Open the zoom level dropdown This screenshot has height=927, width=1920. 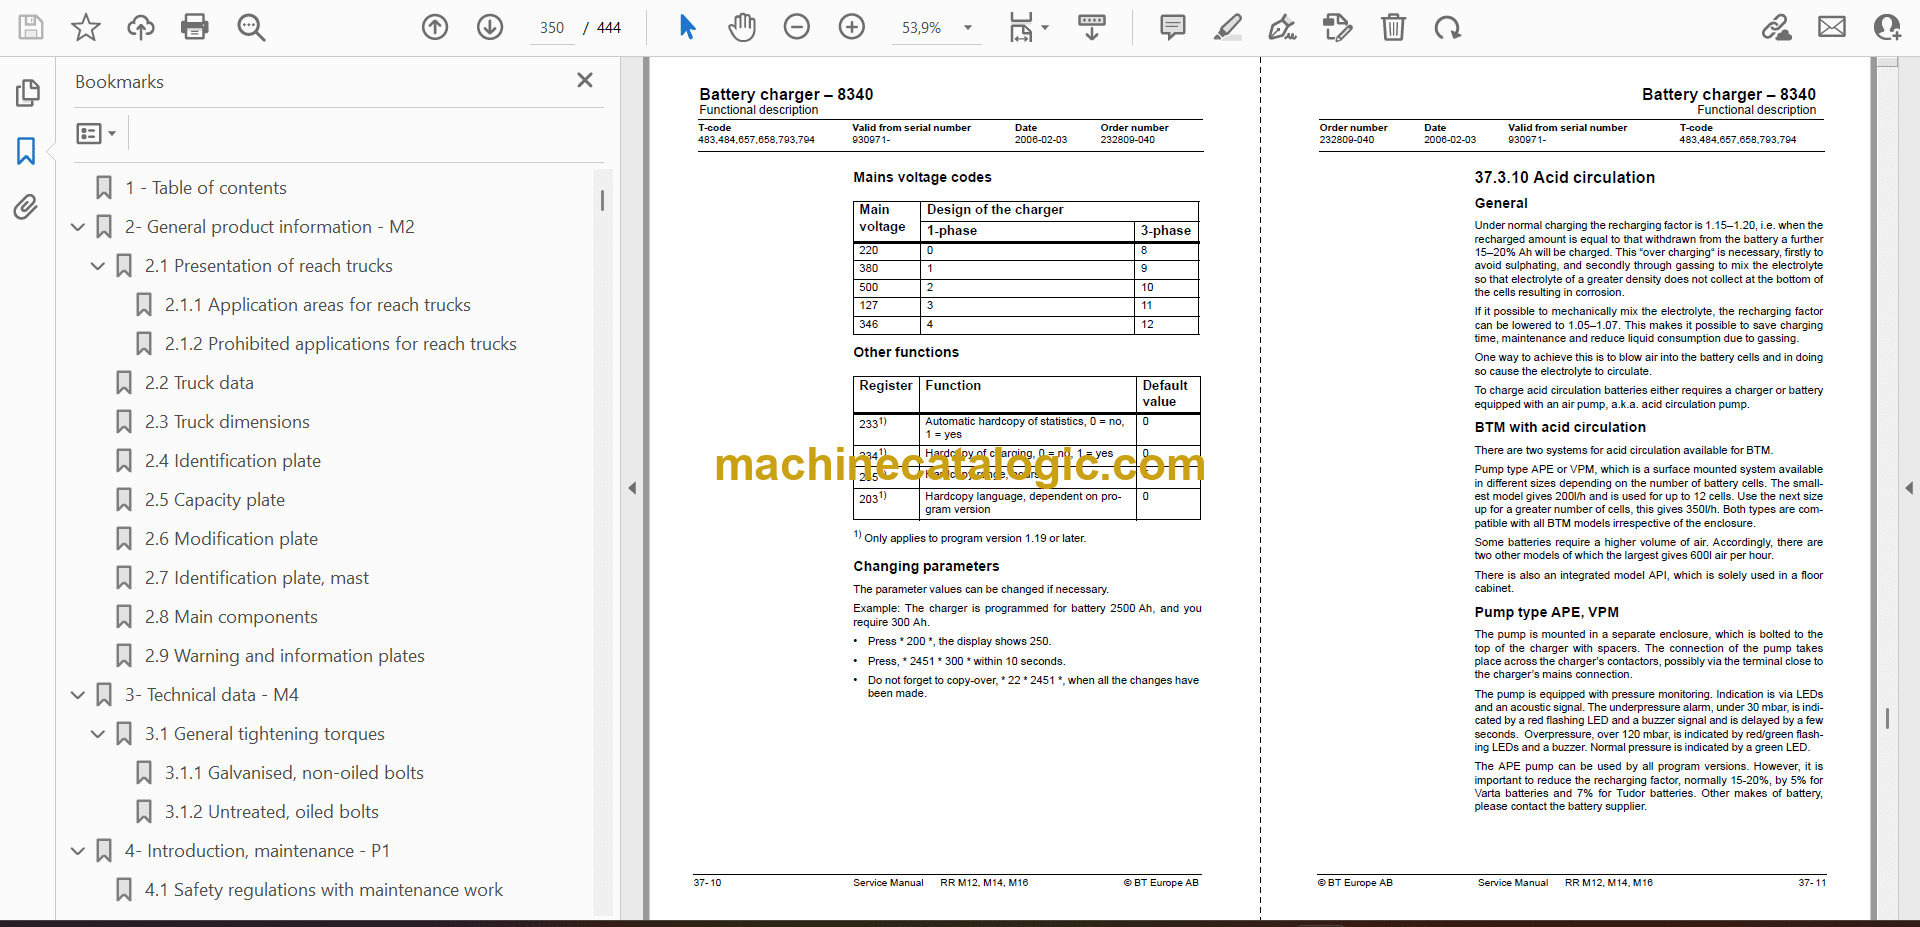(968, 28)
